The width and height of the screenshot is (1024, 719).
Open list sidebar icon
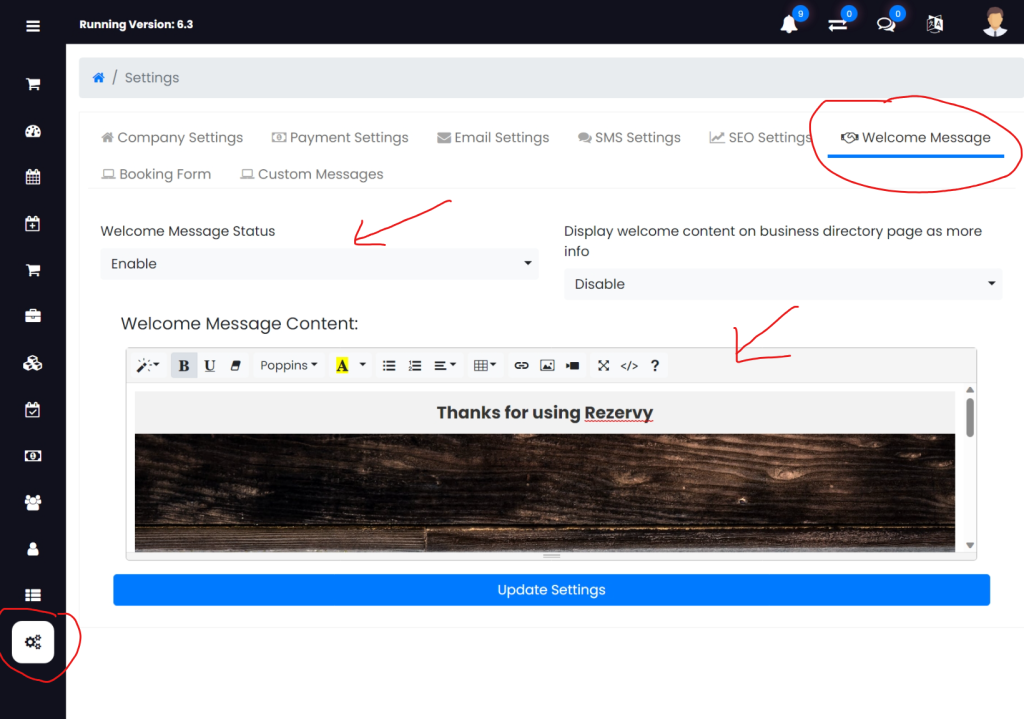tap(33, 595)
